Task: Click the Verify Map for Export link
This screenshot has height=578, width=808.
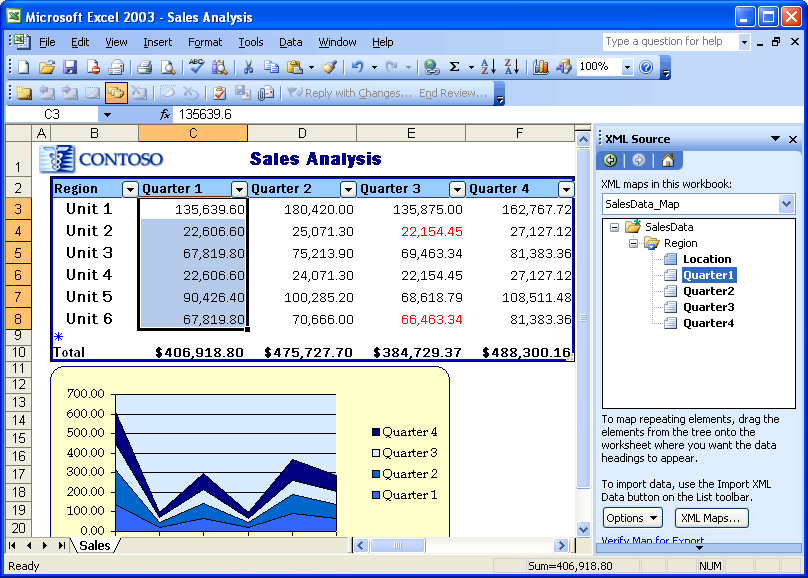Action: click(651, 540)
